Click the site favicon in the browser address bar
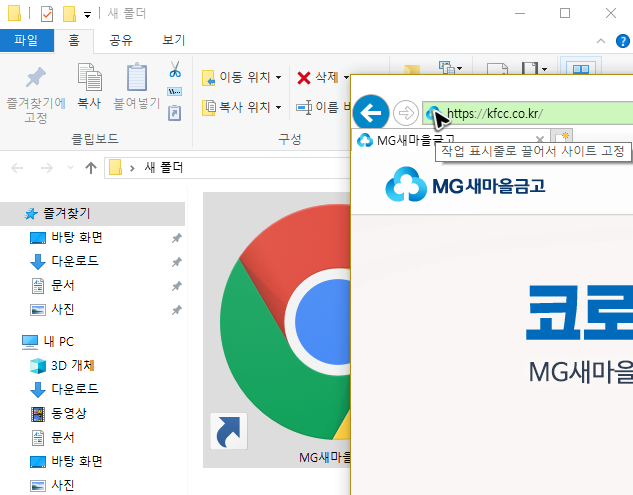Image resolution: width=633 pixels, height=495 pixels. pyautogui.click(x=433, y=113)
